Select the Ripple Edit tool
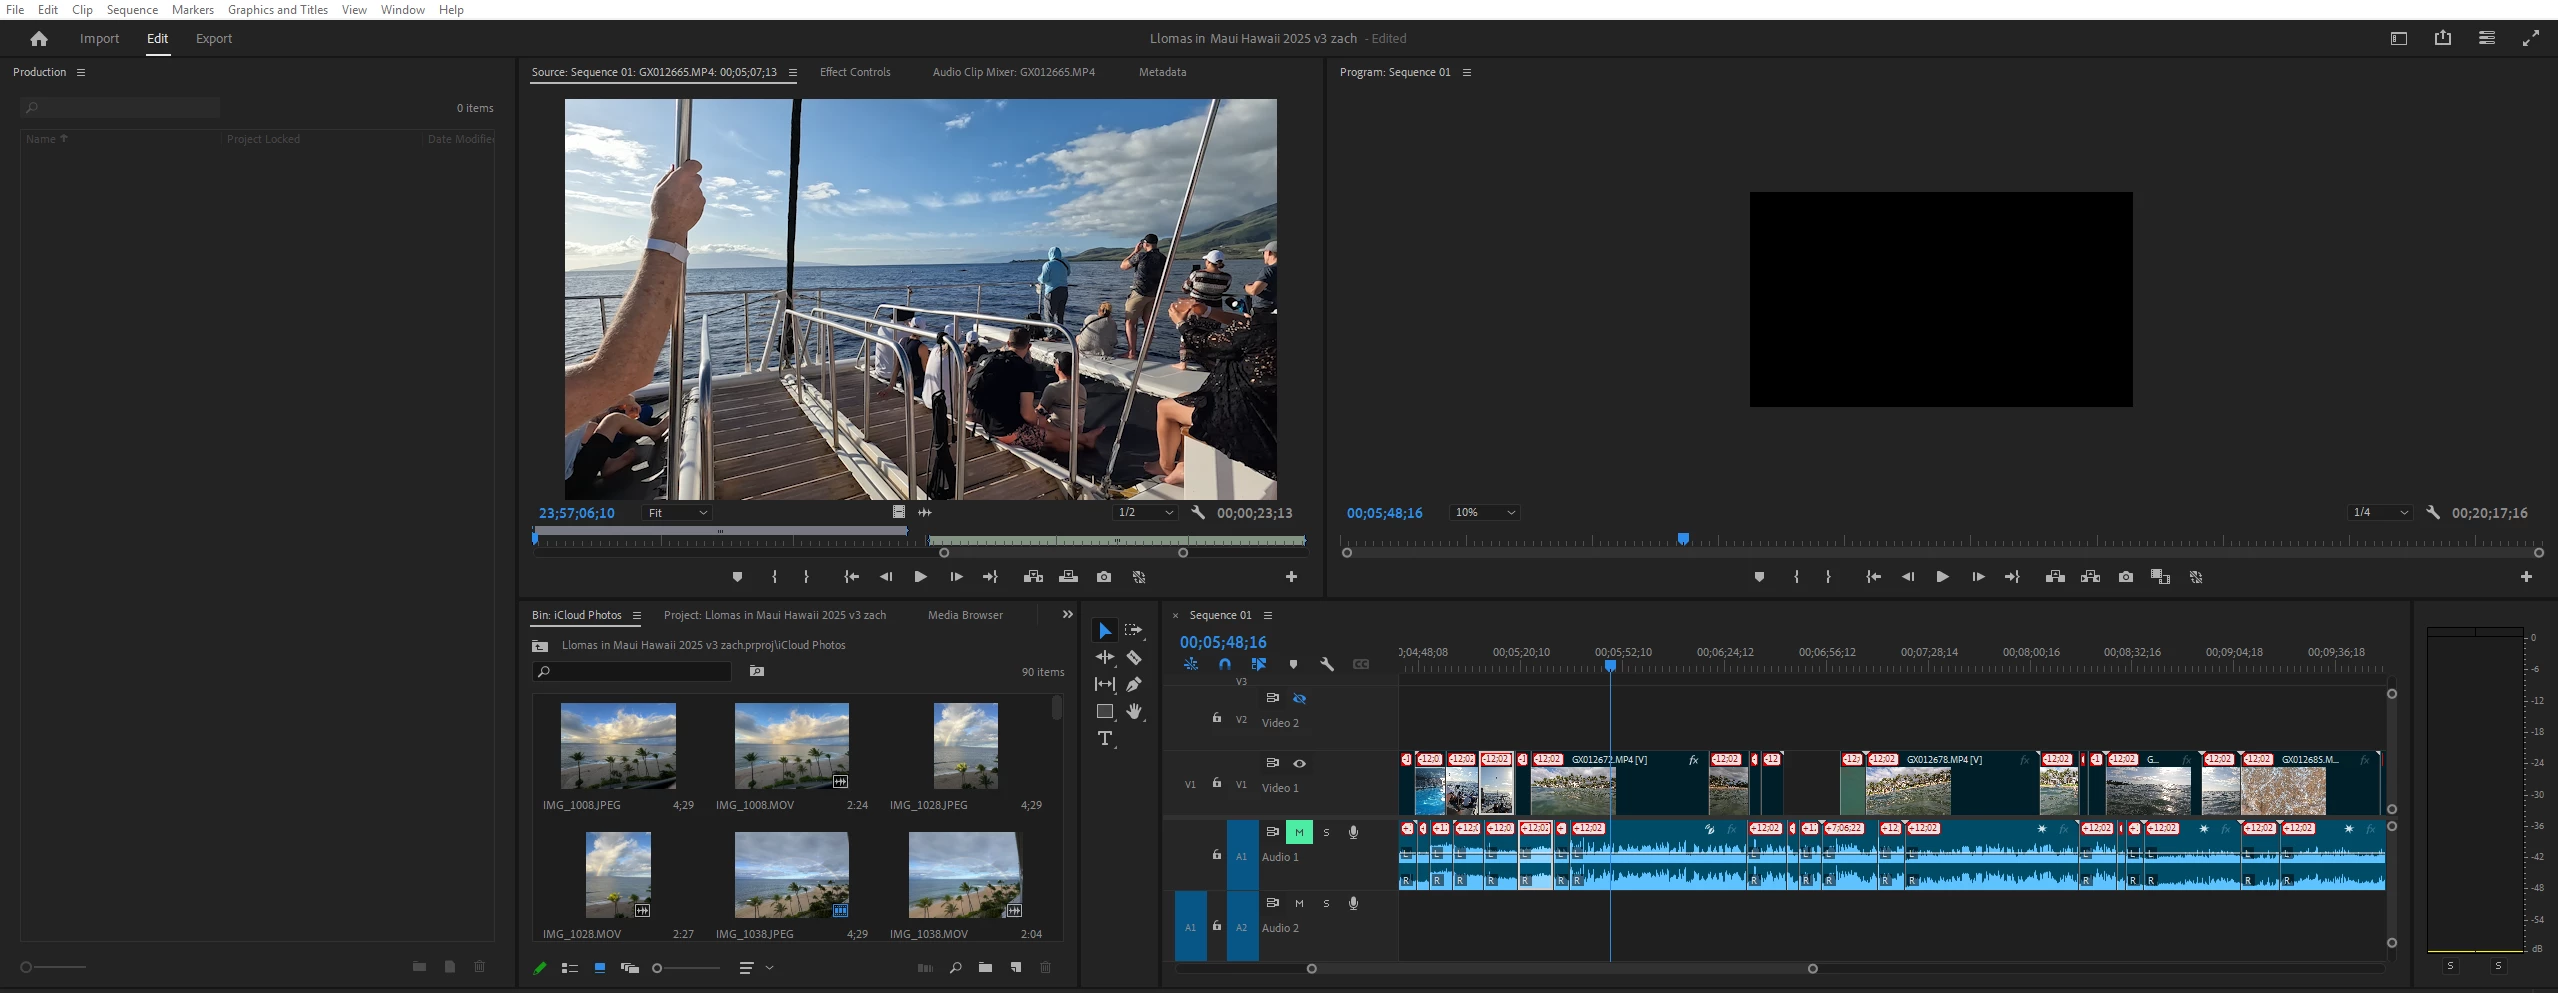The image size is (2558, 993). tap(1104, 657)
